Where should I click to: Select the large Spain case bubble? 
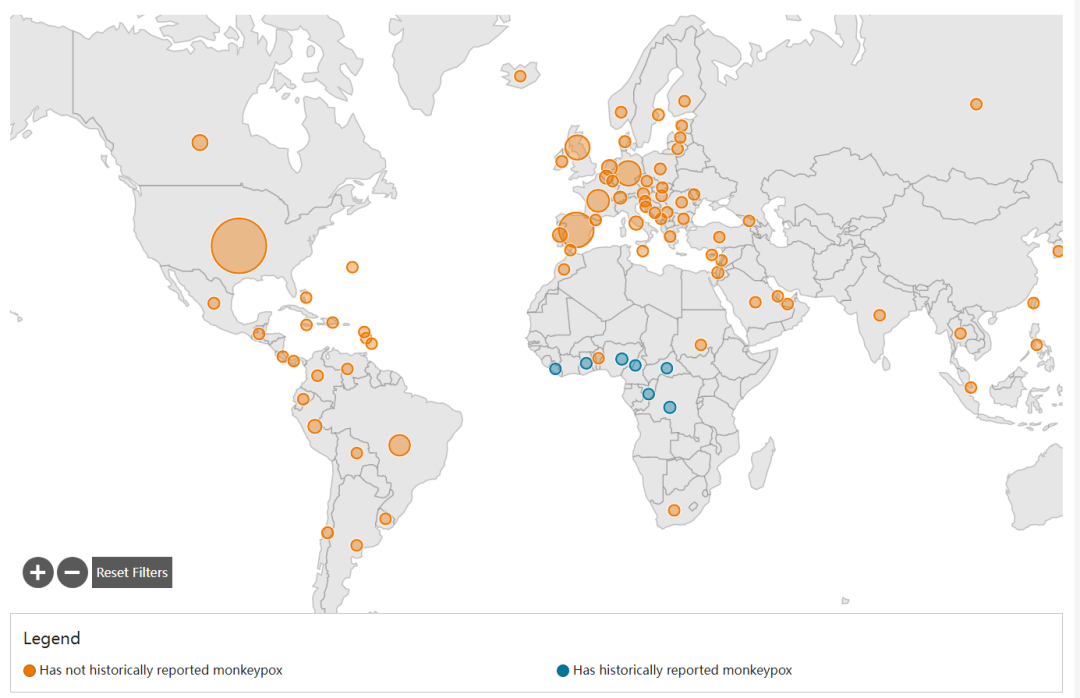point(576,229)
